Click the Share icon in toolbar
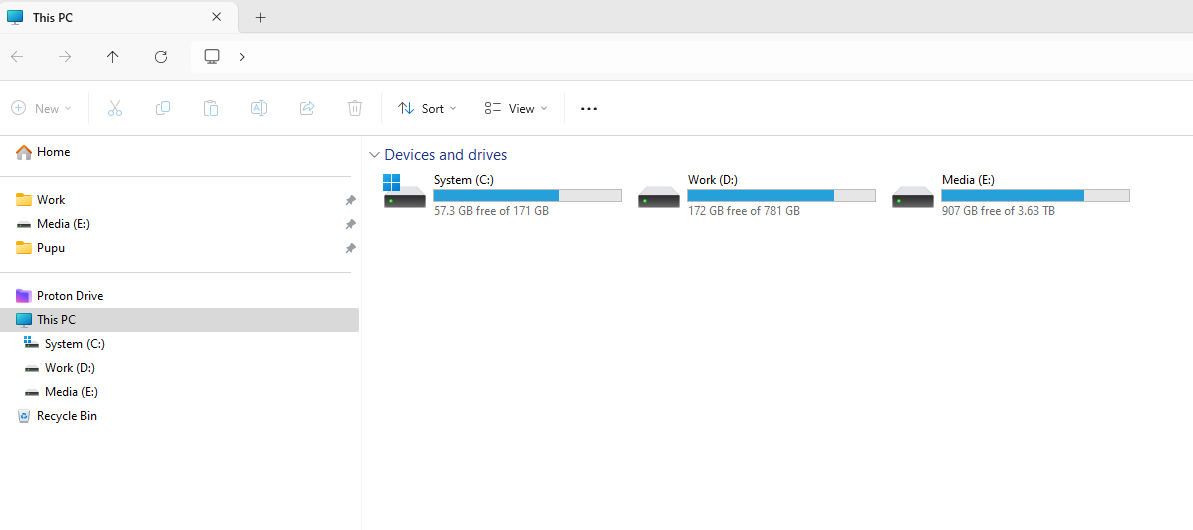This screenshot has width=1193, height=530. click(x=307, y=108)
